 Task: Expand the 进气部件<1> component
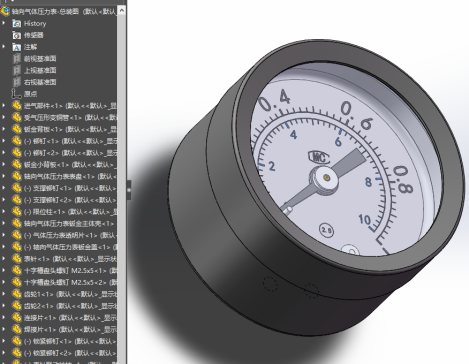4,105
